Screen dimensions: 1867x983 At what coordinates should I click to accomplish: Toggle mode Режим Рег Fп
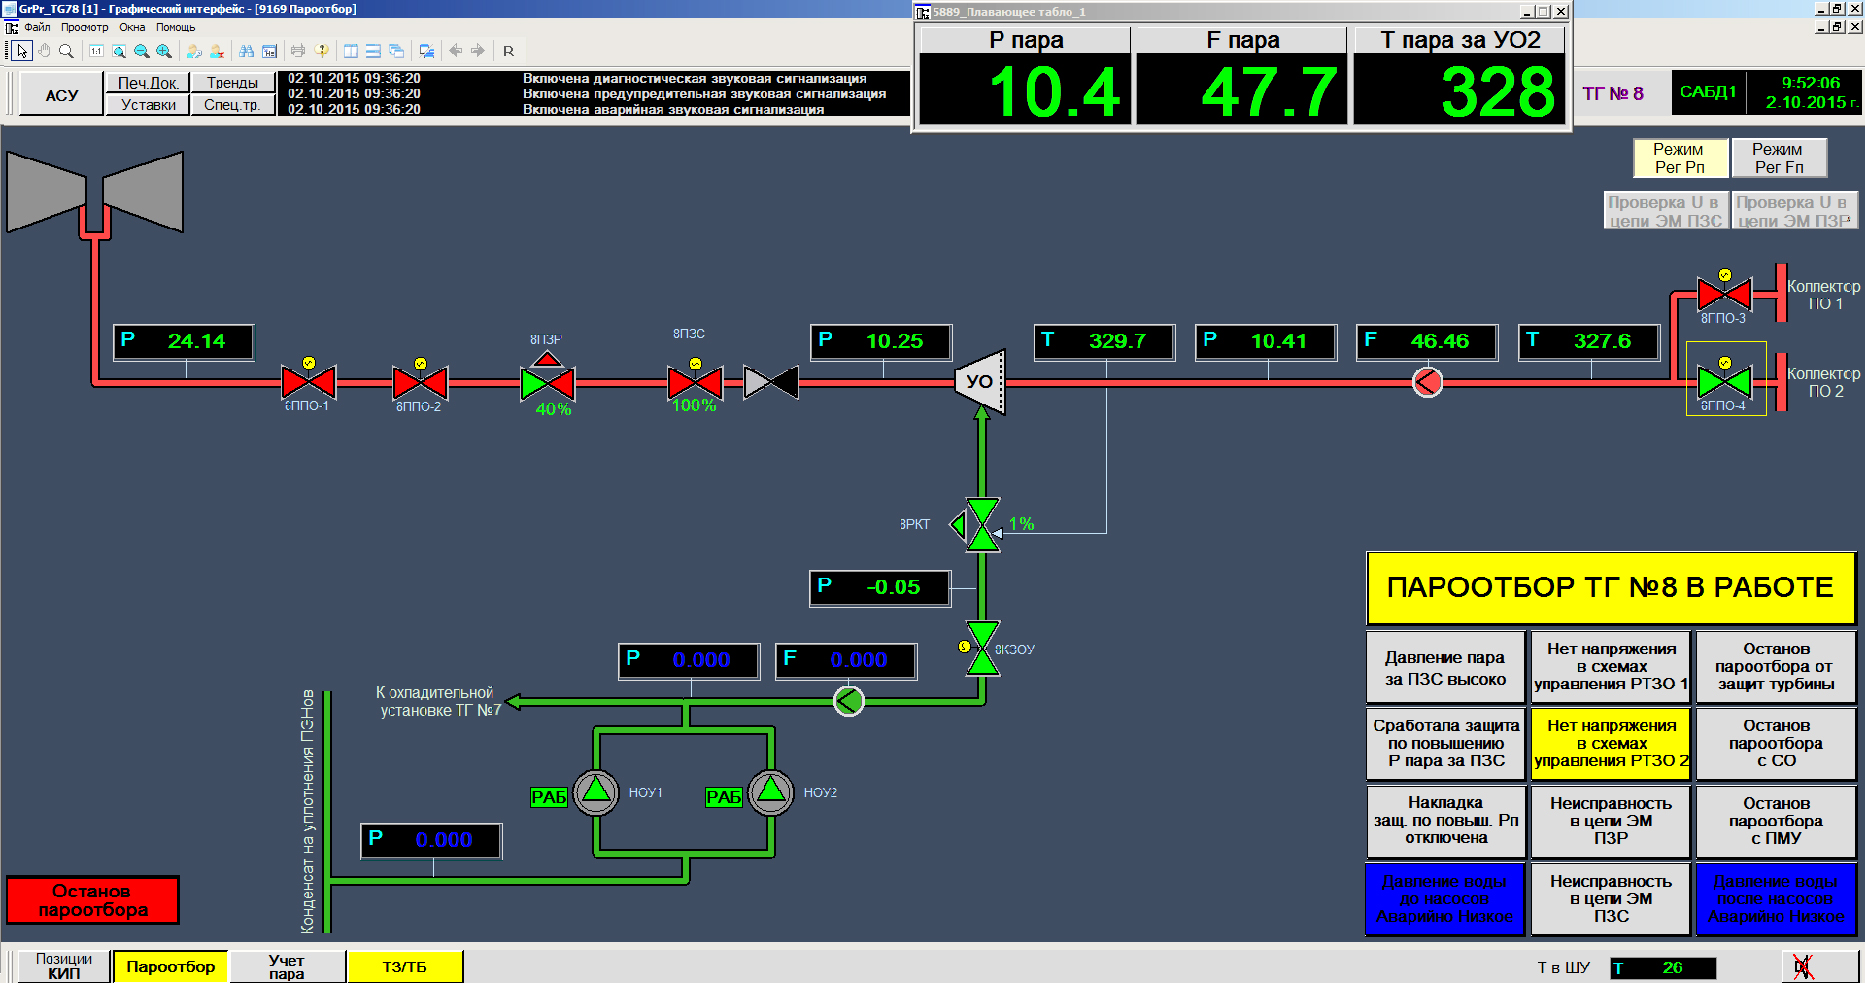[1779, 158]
